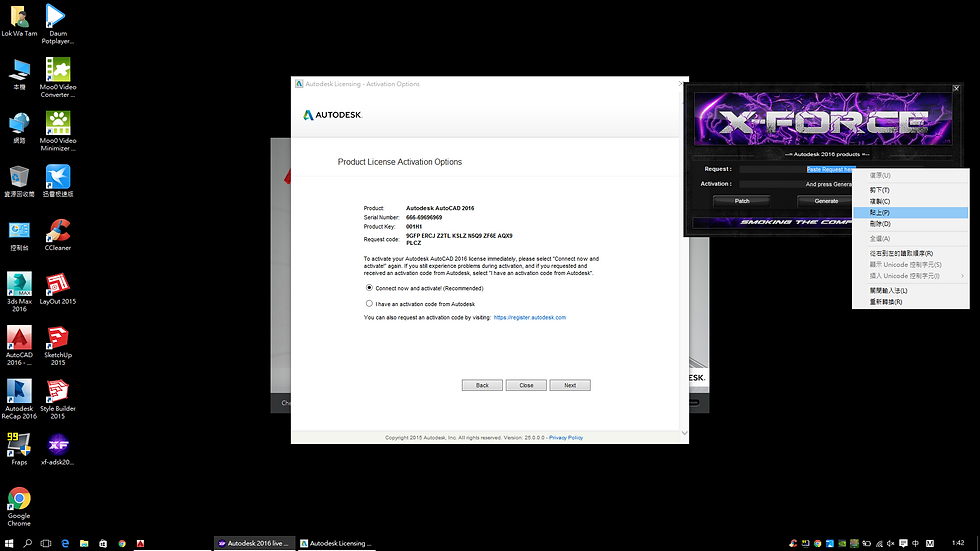Launch SketchUp 2015 desktop shortcut
This screenshot has height=551, width=980.
click(x=58, y=345)
